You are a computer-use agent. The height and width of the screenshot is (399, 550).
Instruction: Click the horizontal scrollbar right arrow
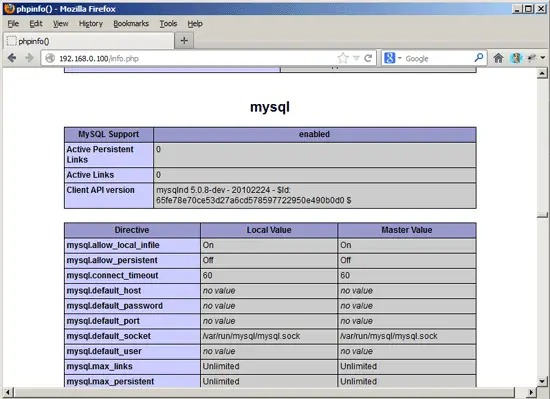(x=531, y=392)
